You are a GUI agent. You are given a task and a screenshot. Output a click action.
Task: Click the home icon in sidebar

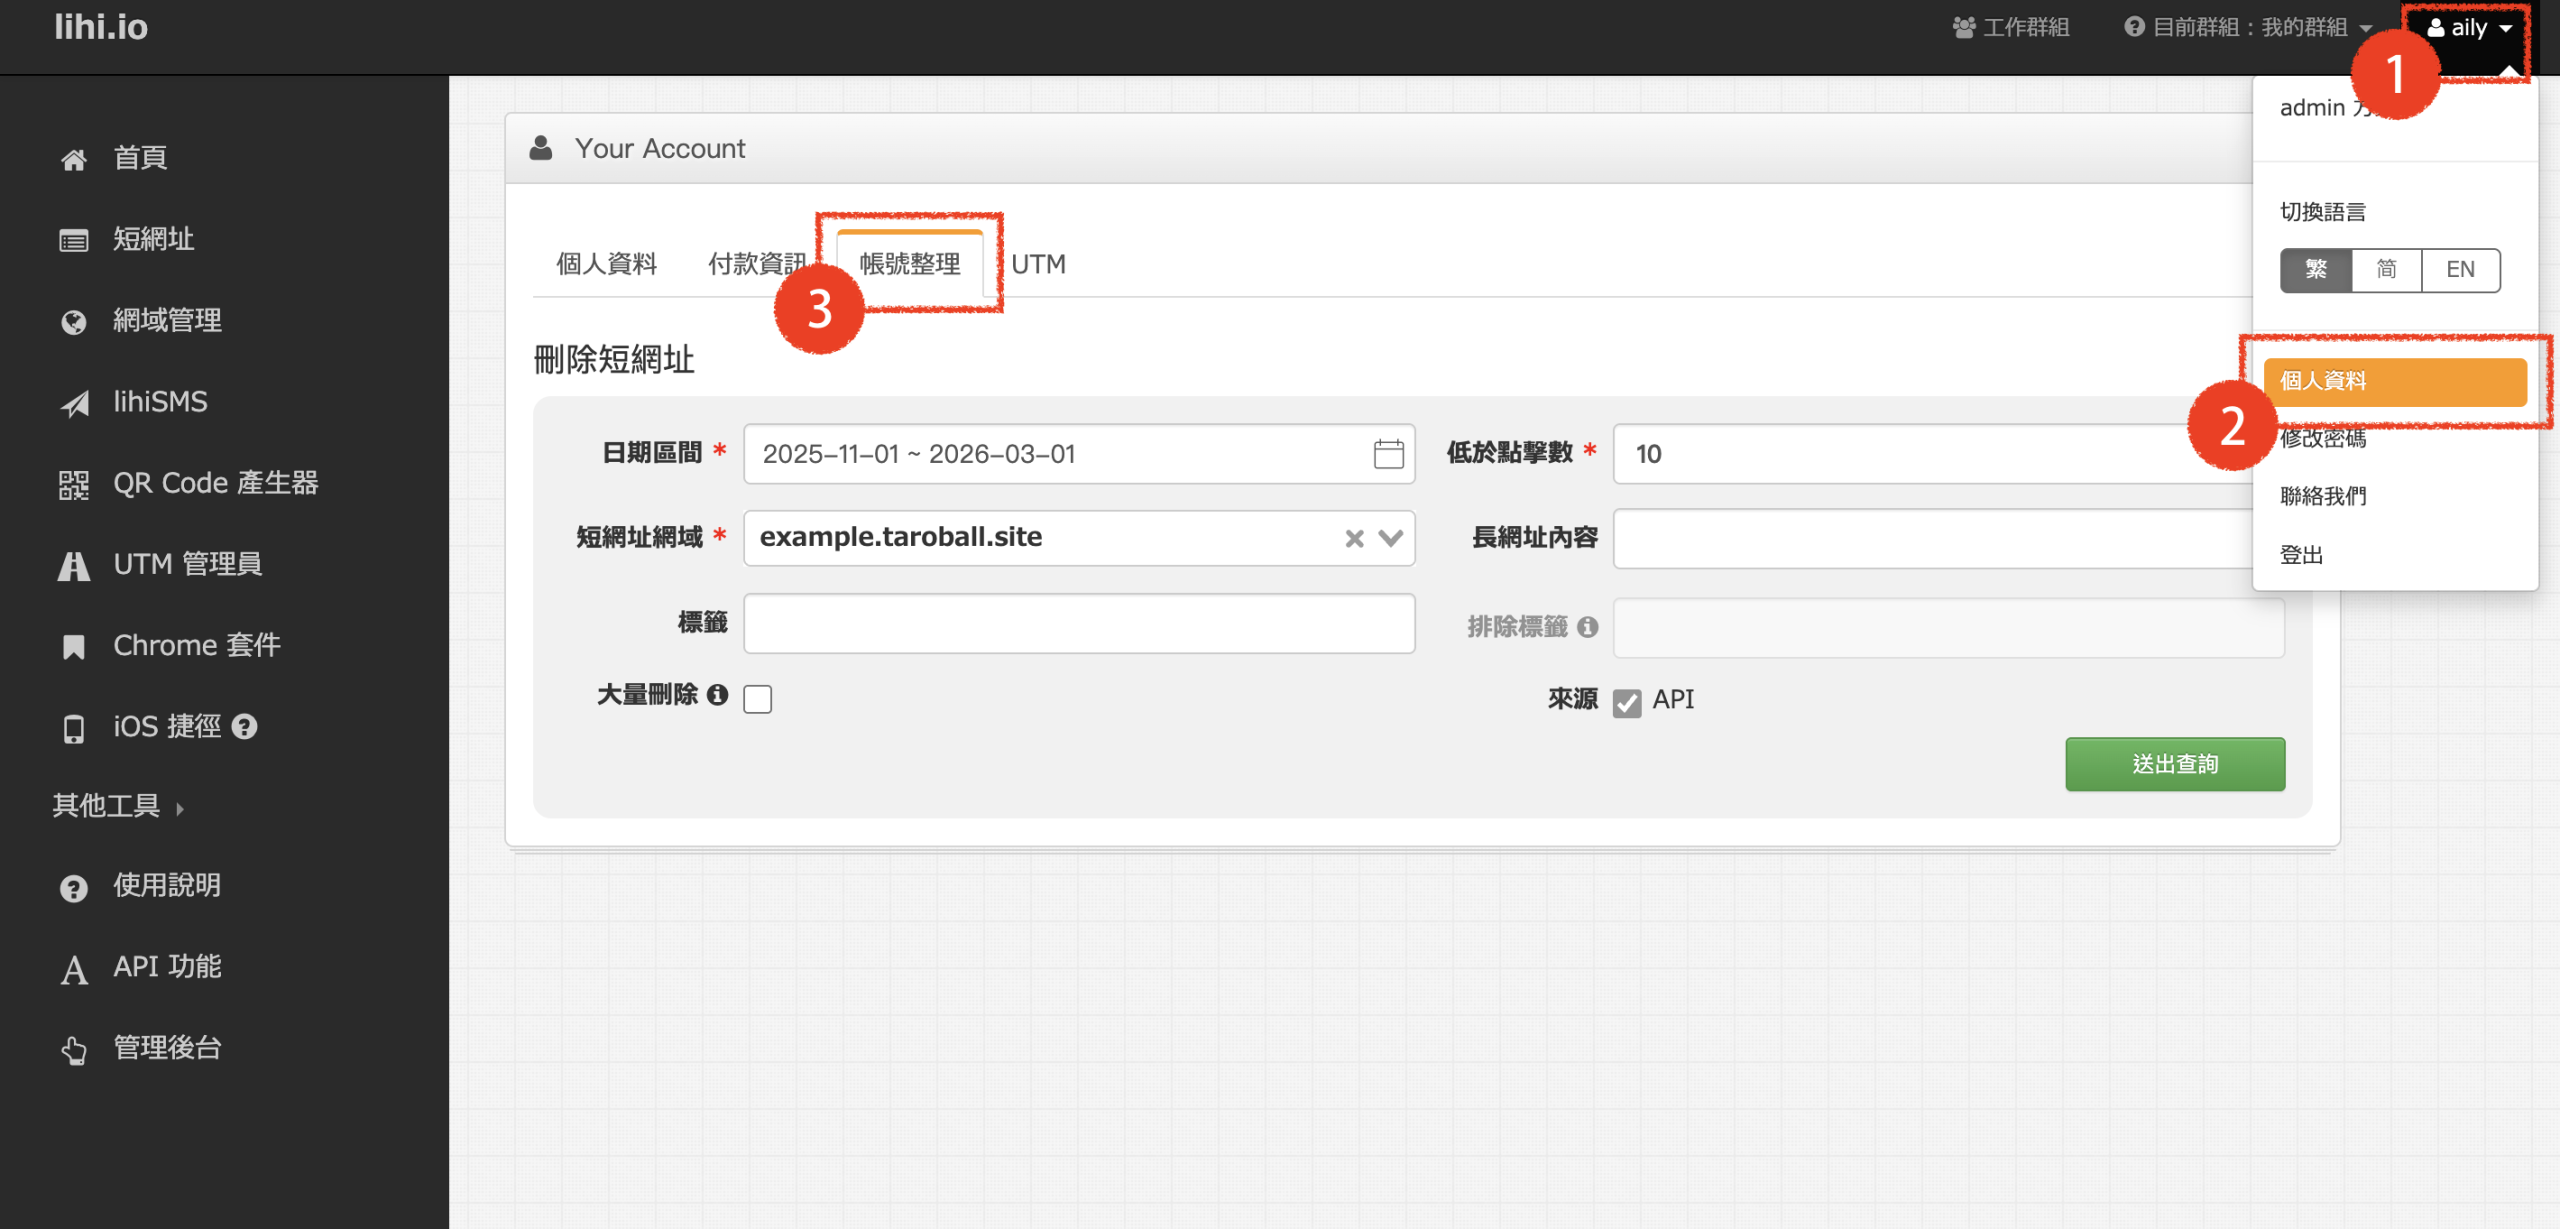coord(73,159)
